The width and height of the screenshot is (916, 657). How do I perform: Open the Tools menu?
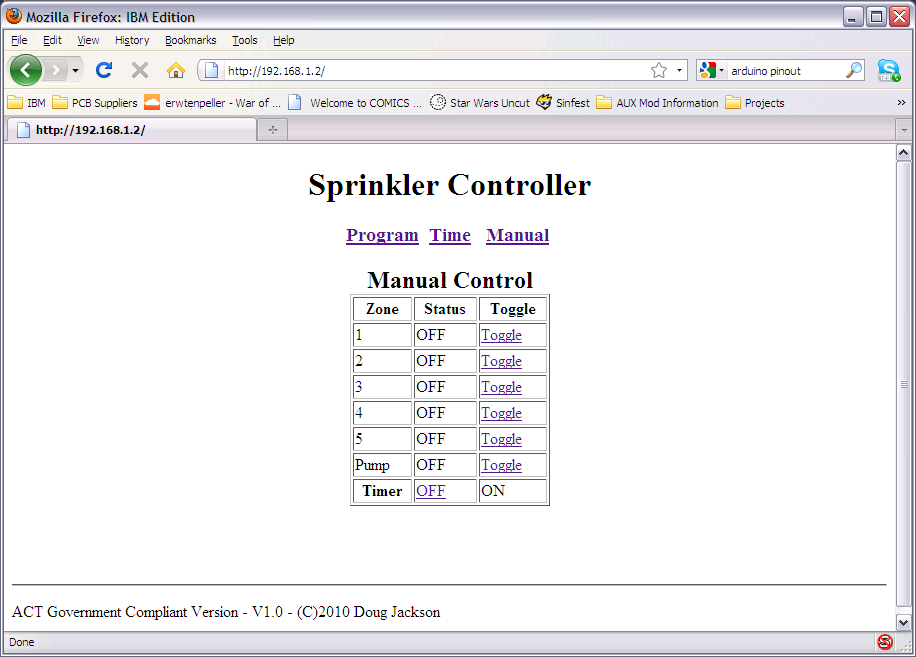[x=244, y=40]
